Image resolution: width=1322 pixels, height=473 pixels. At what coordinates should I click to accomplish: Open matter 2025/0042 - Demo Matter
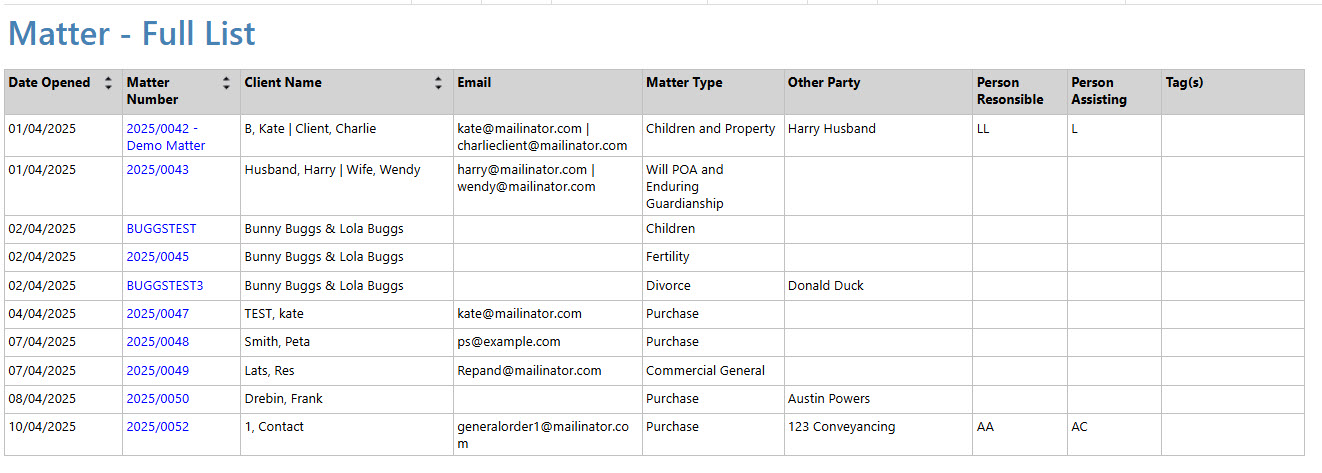165,137
